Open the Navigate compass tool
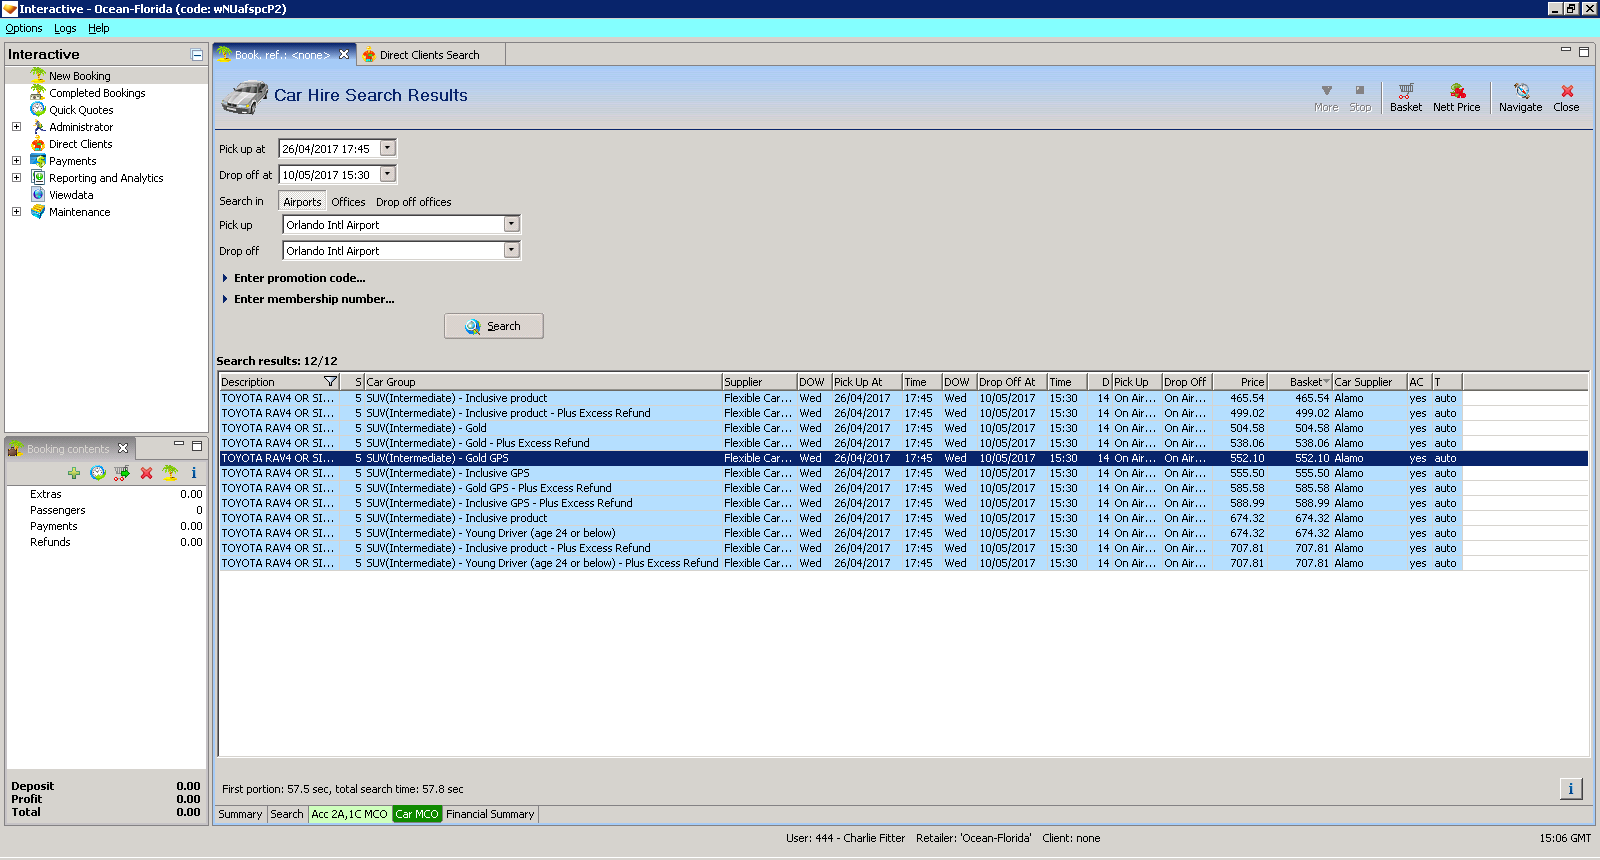Image resolution: width=1600 pixels, height=860 pixels. (1520, 97)
